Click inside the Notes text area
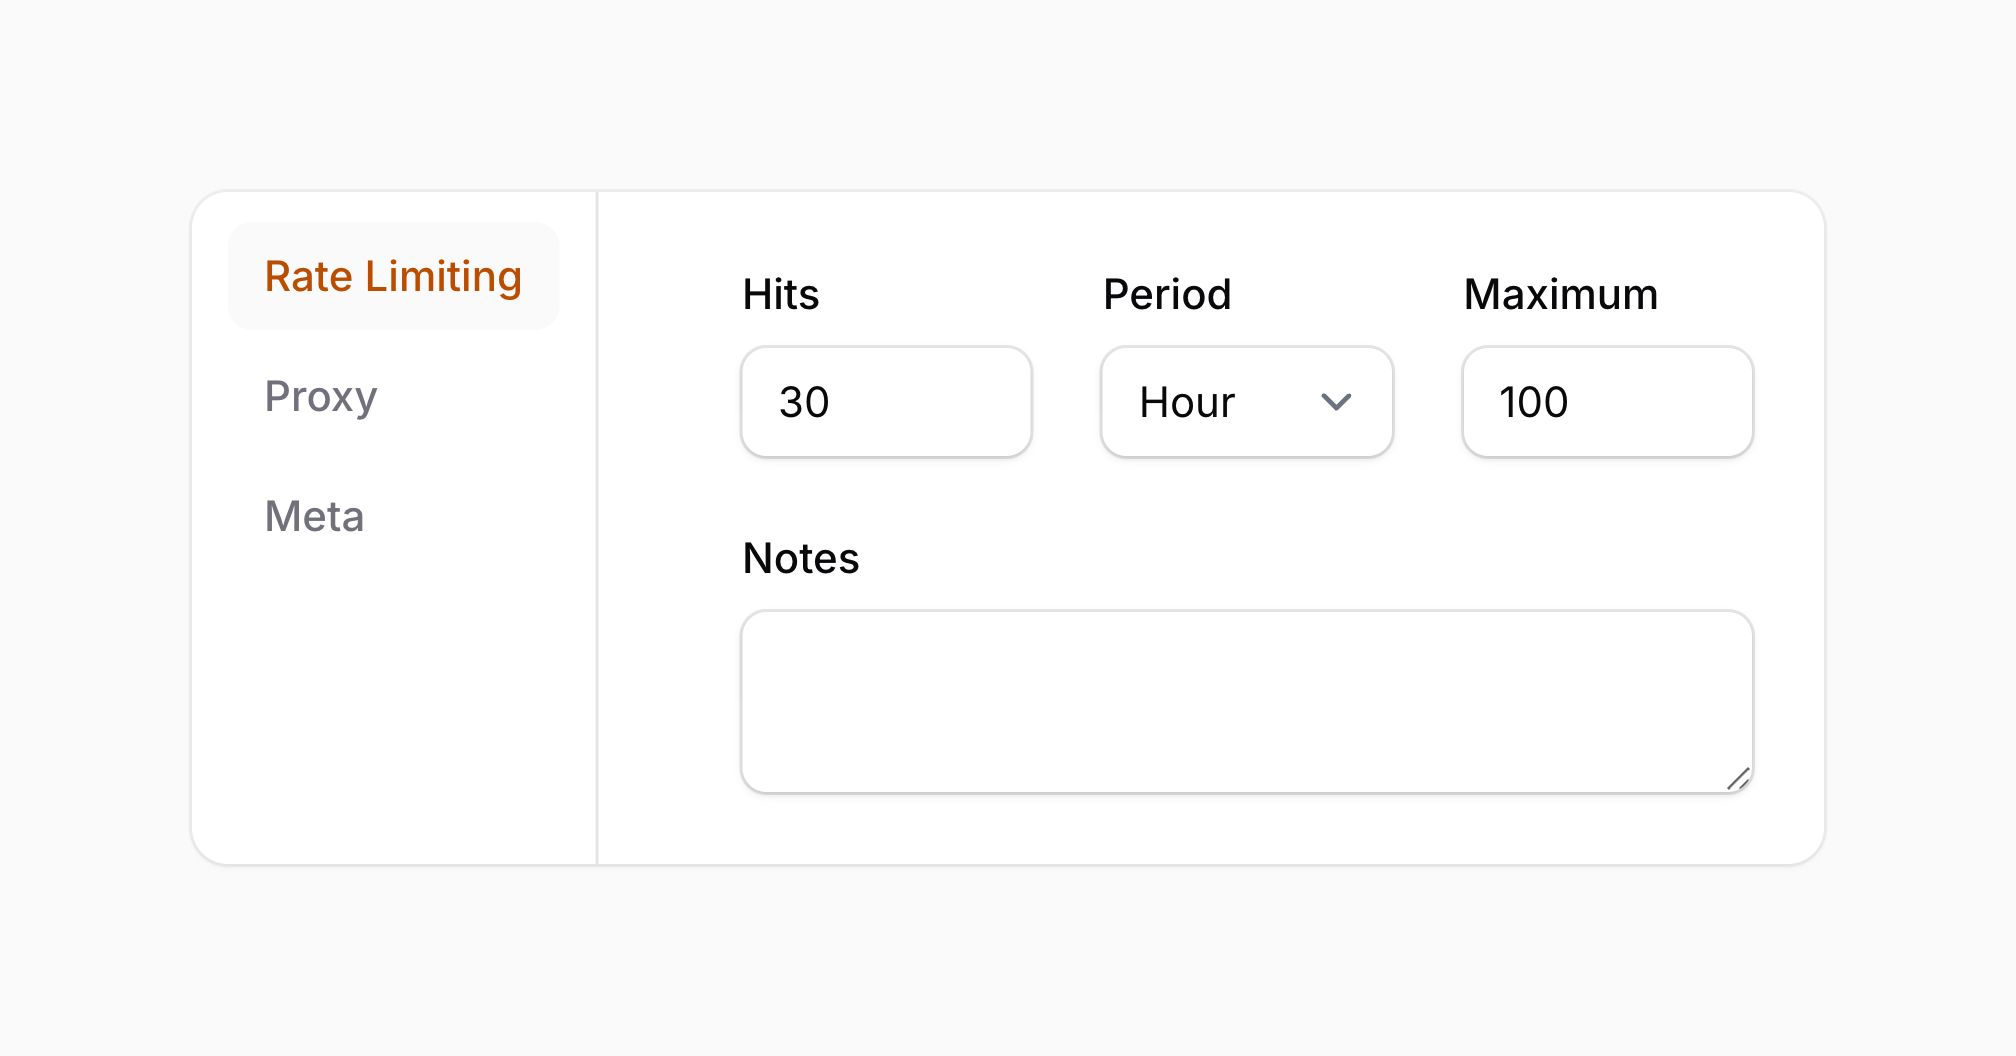 1246,697
